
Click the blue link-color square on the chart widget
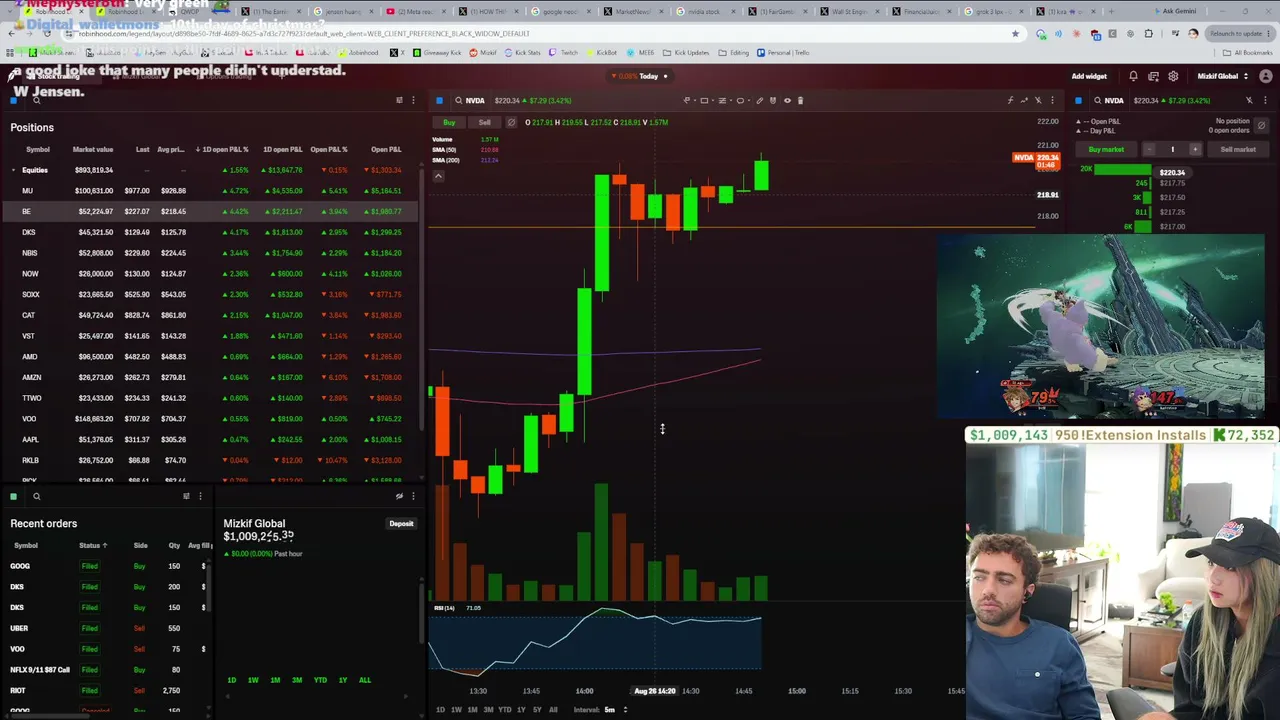click(x=439, y=100)
